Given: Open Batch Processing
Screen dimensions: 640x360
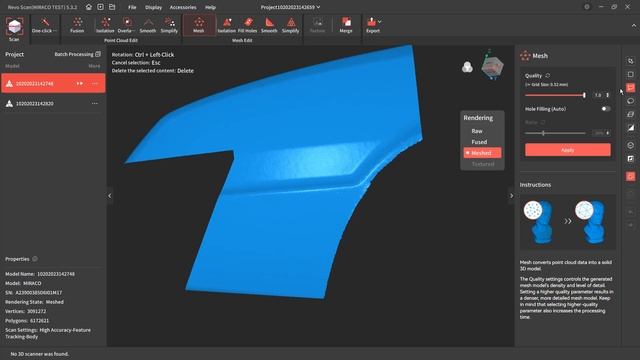Looking at the screenshot, I should tap(77, 54).
